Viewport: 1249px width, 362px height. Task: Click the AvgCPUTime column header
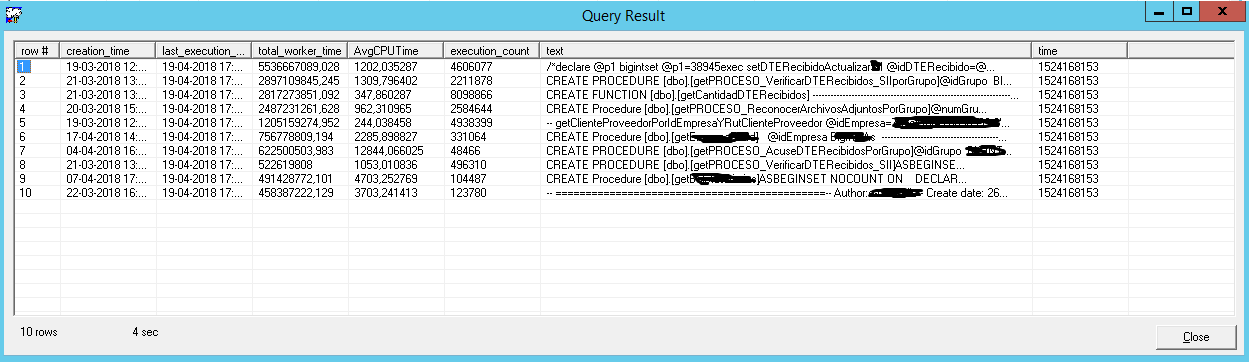[396, 50]
